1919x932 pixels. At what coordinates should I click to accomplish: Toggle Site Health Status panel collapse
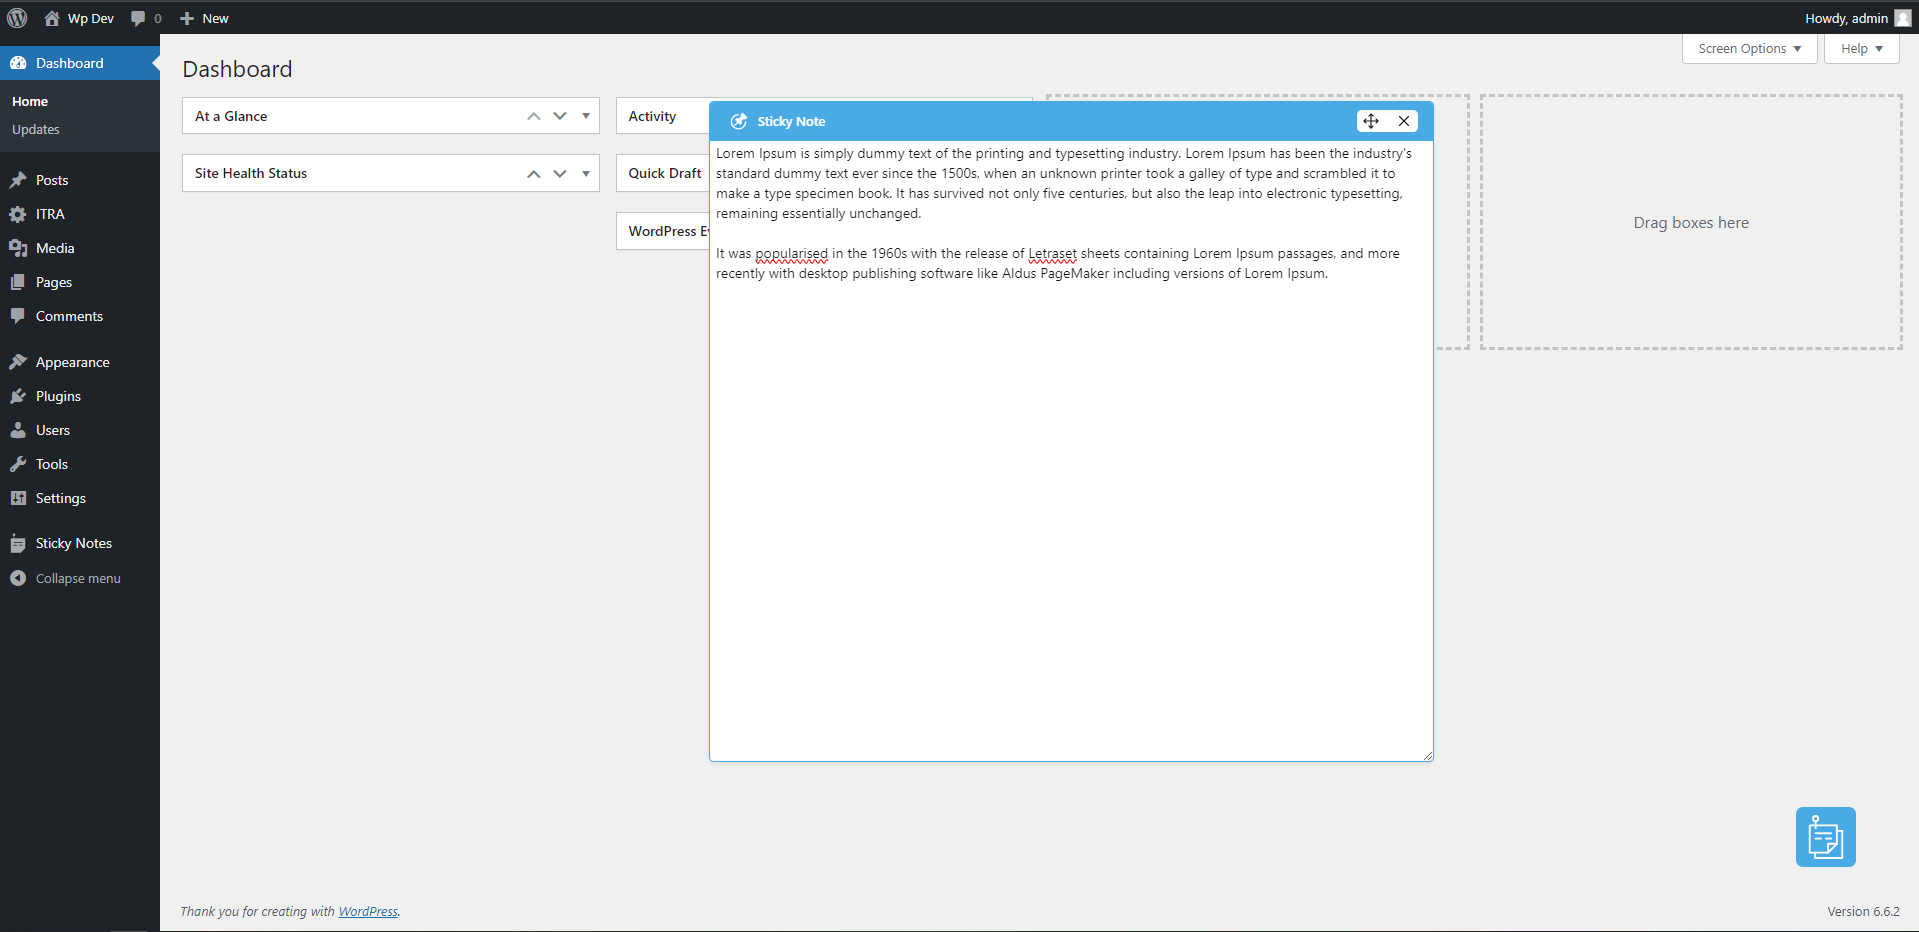coord(586,174)
